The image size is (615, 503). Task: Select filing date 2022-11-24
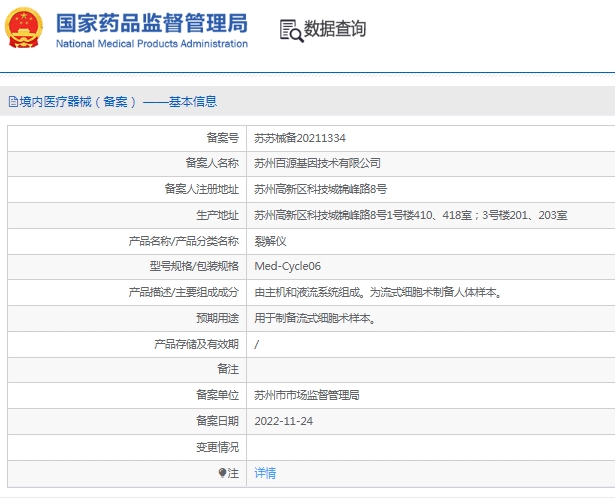pyautogui.click(x=284, y=421)
